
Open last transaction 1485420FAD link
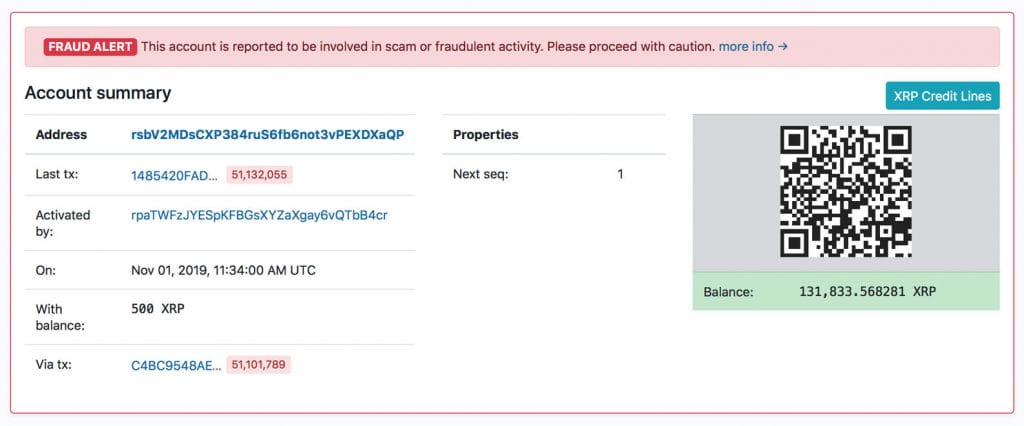(x=174, y=175)
